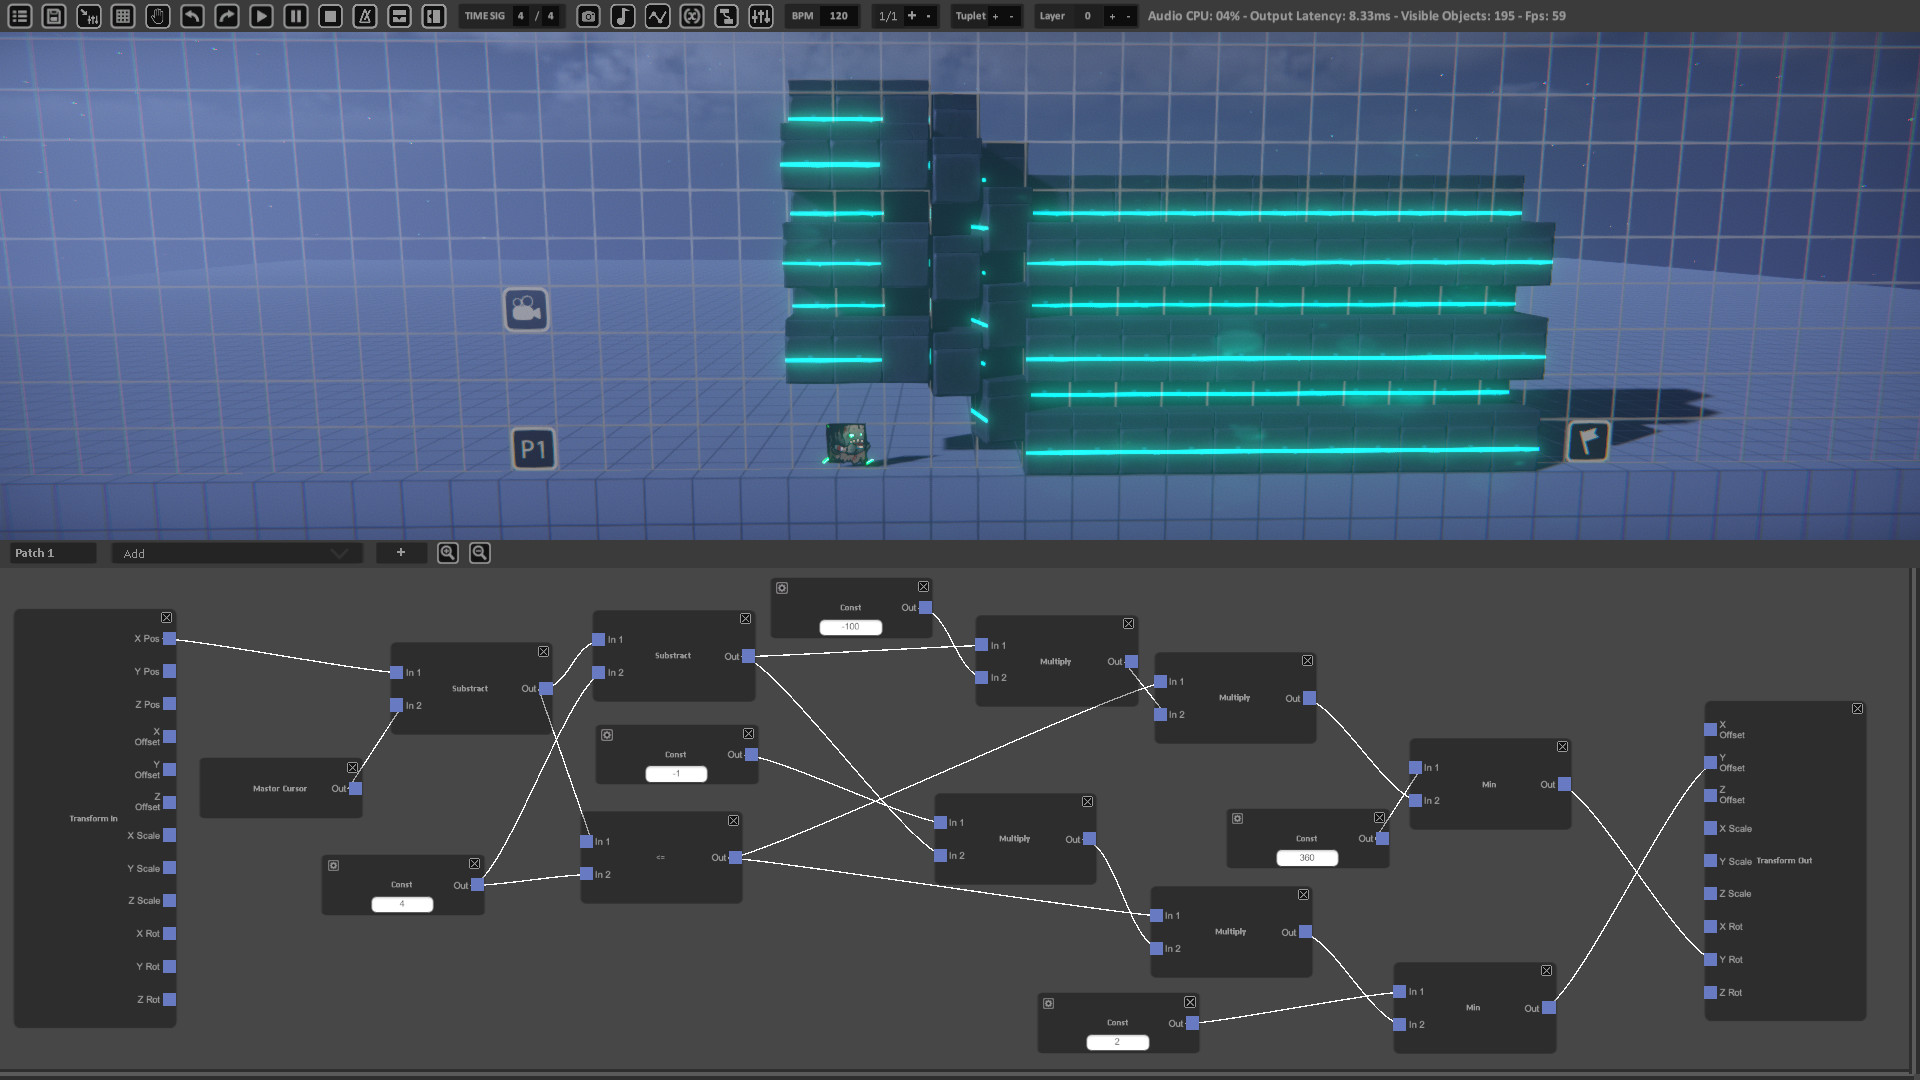Toggle the square icon on the 2 Const node
The height and width of the screenshot is (1080, 1920).
point(1048,1003)
